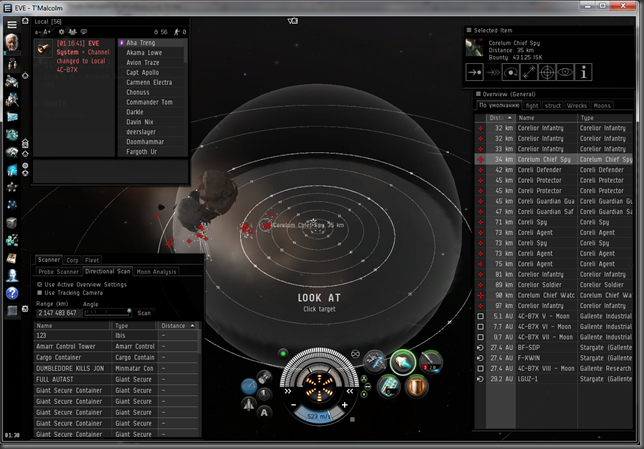644x449 pixels.
Task: Toggle the blue tactical overlay button
Action: point(249,386)
